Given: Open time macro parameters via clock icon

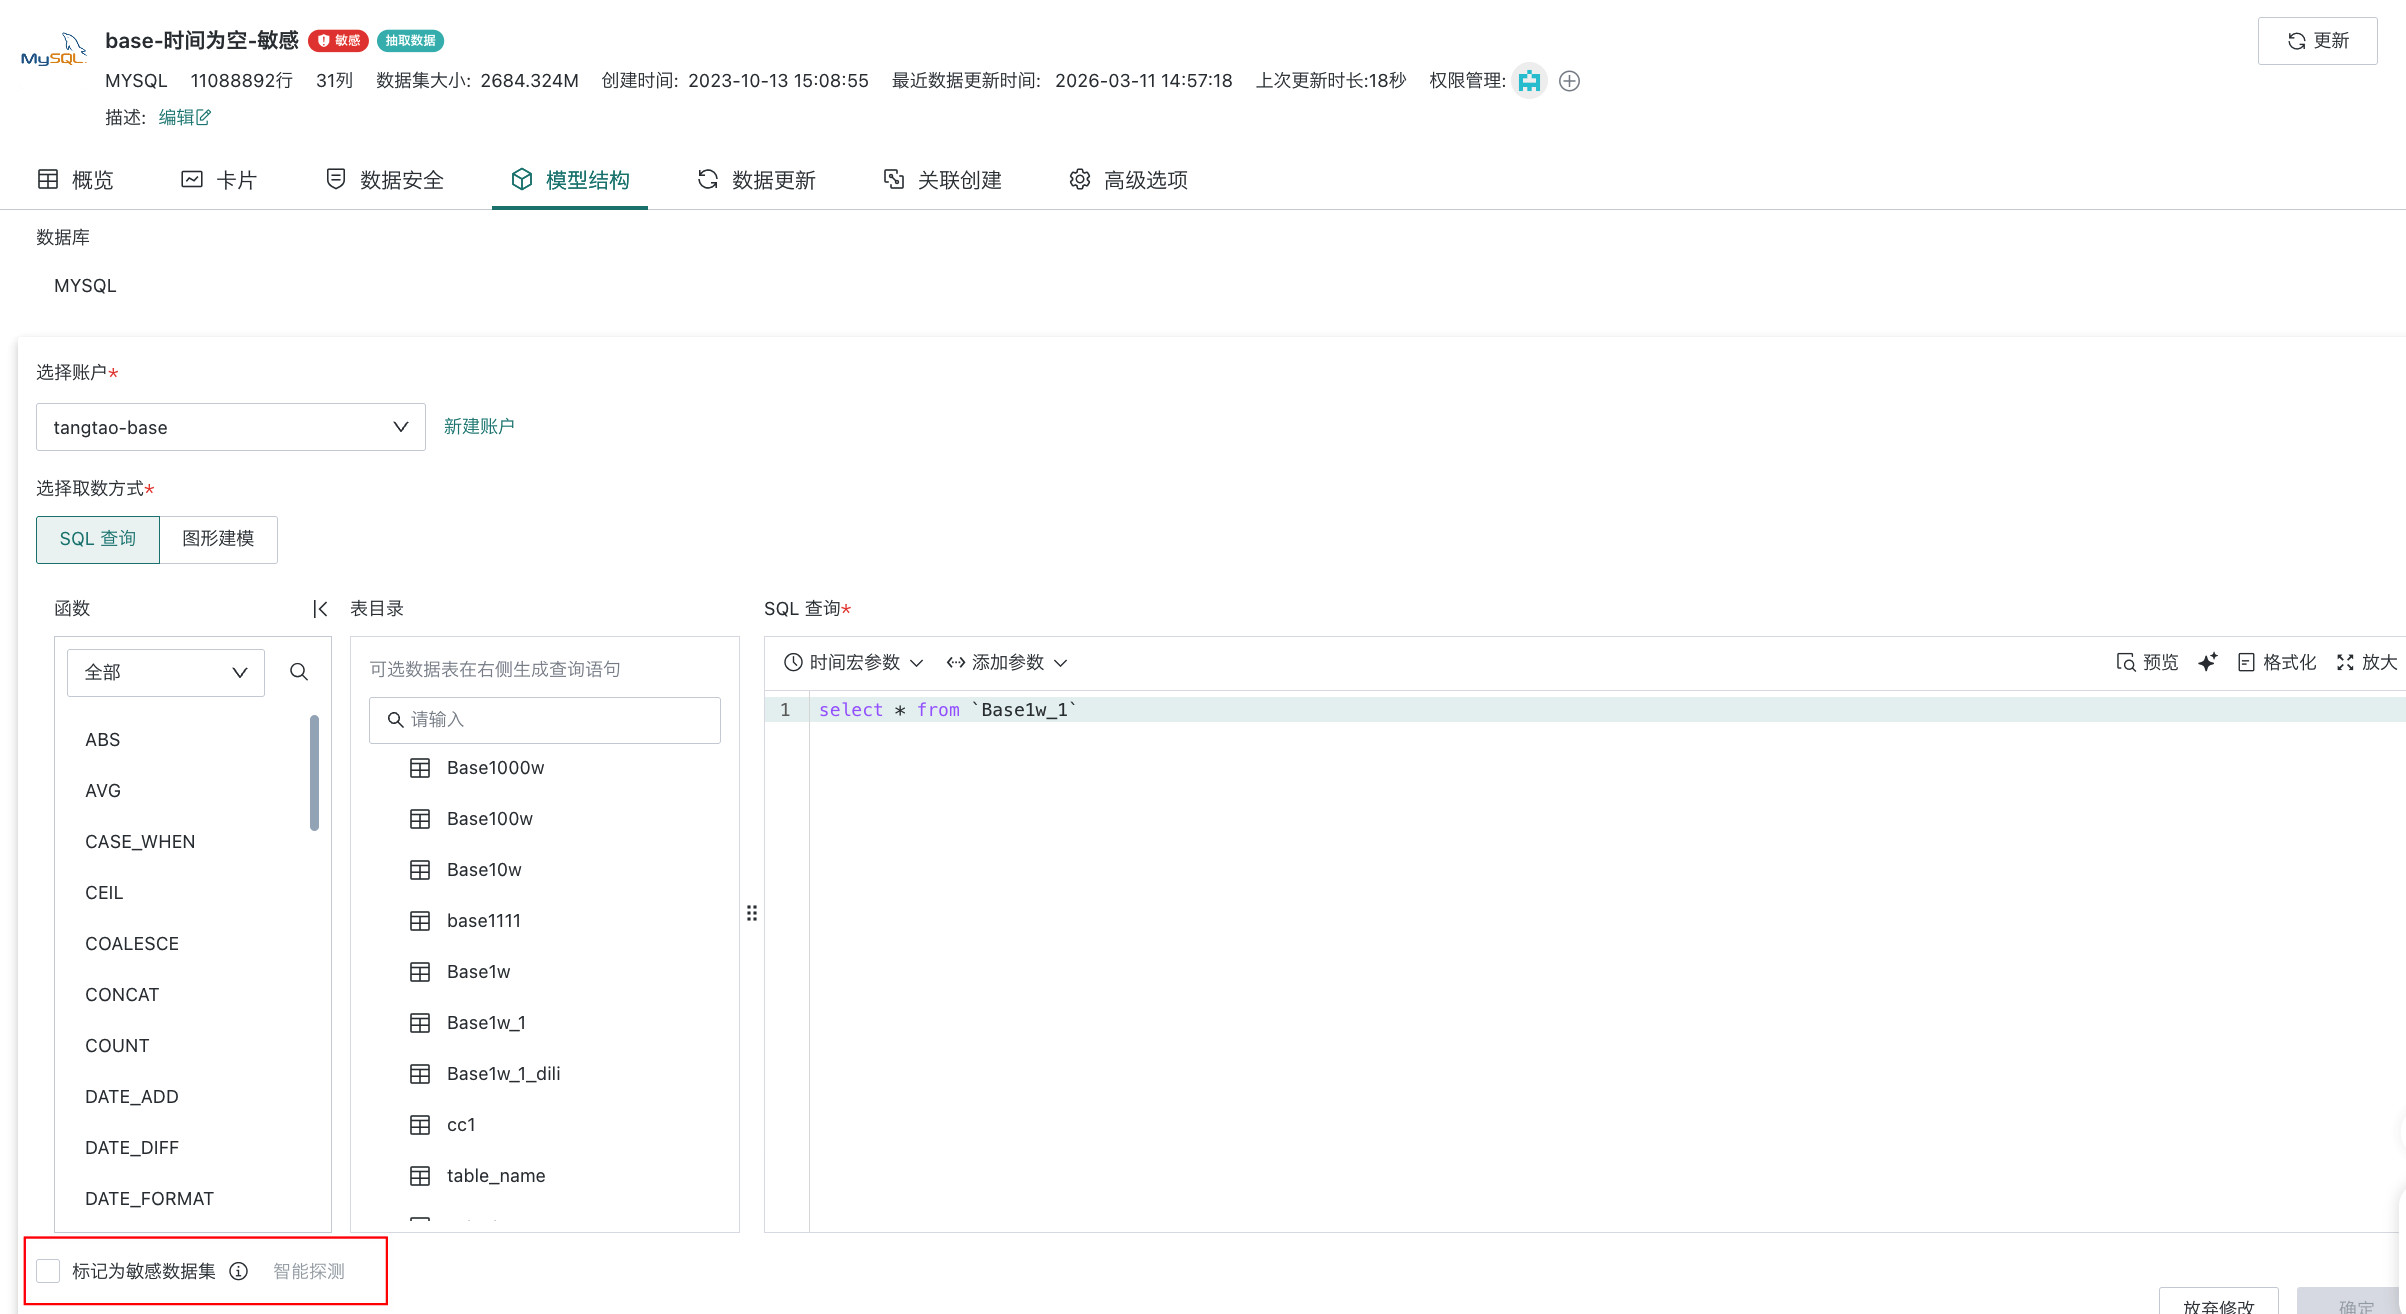Looking at the screenshot, I should tap(794, 662).
